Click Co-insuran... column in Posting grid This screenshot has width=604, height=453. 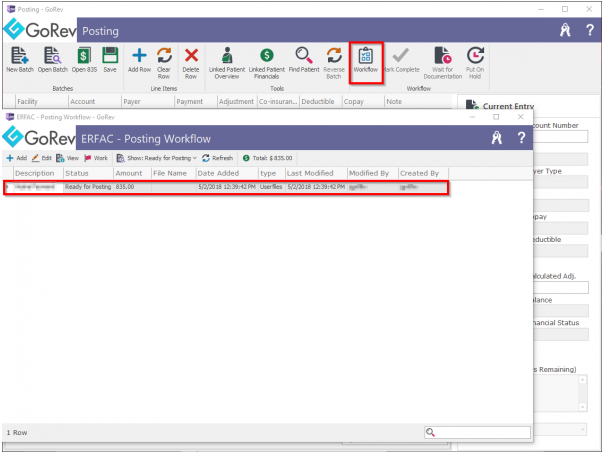coord(278,102)
